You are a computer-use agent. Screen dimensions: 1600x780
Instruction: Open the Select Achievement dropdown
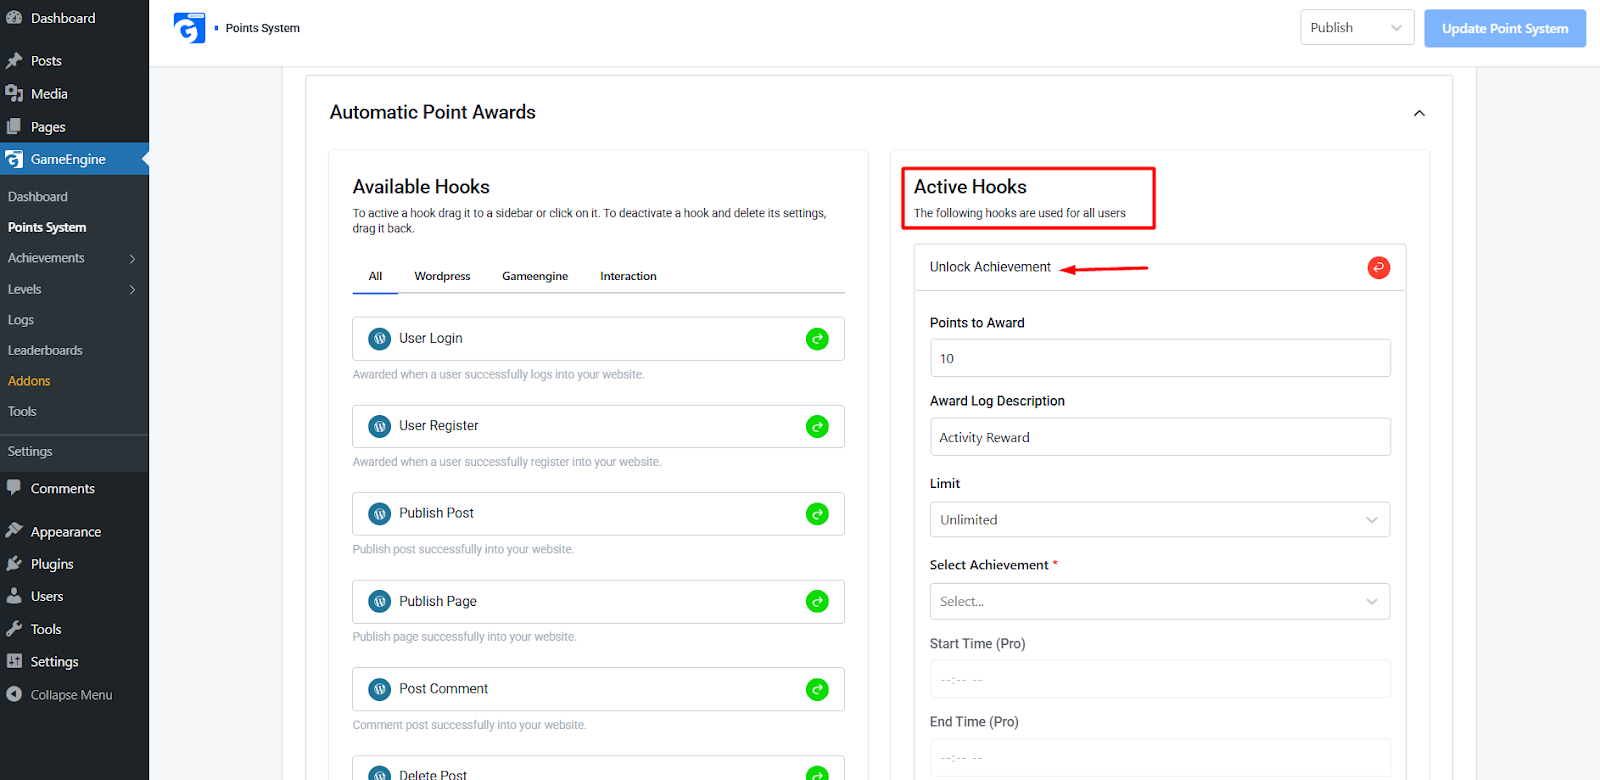(1160, 602)
